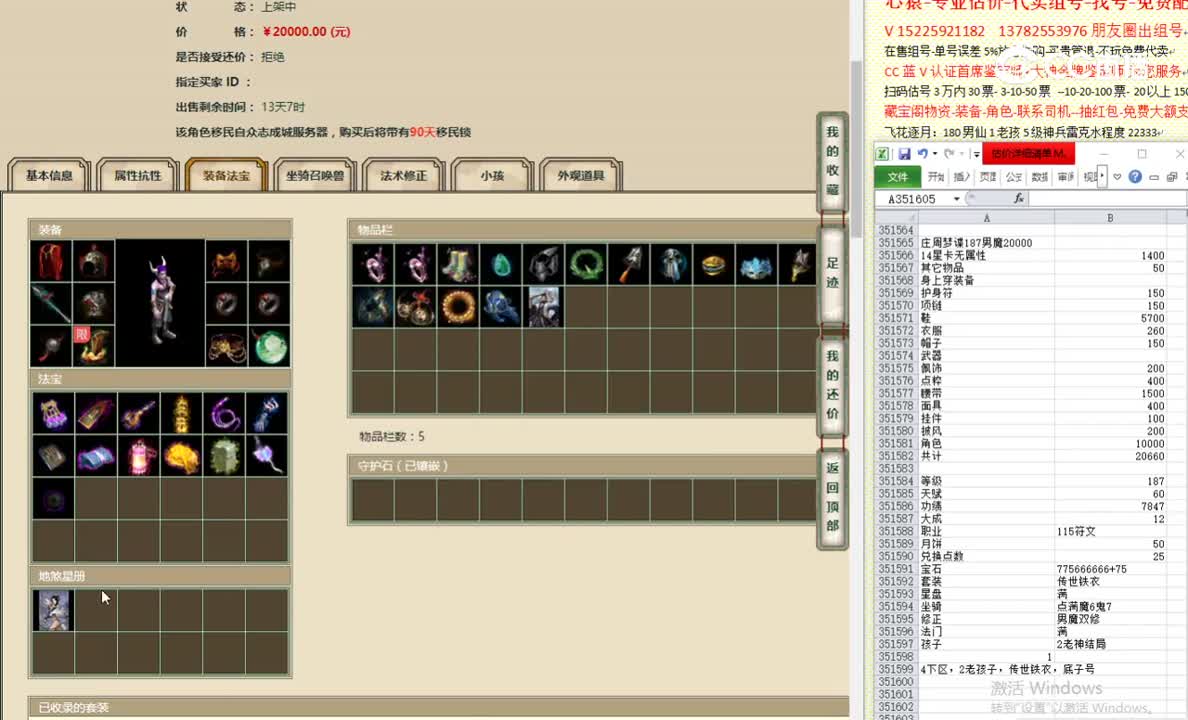This screenshot has width=1188, height=720.
Task: Switch to the 基本信息 tab
Action: pyautogui.click(x=47, y=174)
